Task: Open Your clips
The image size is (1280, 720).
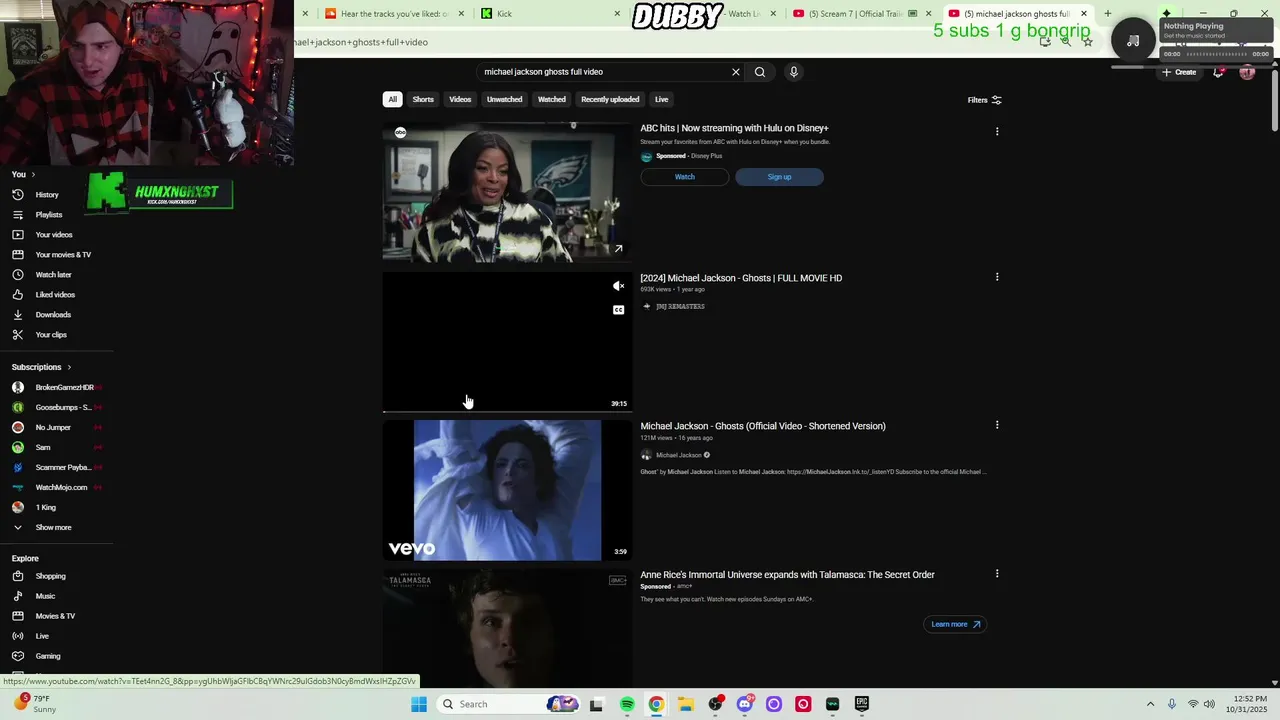Action: coord(51,335)
